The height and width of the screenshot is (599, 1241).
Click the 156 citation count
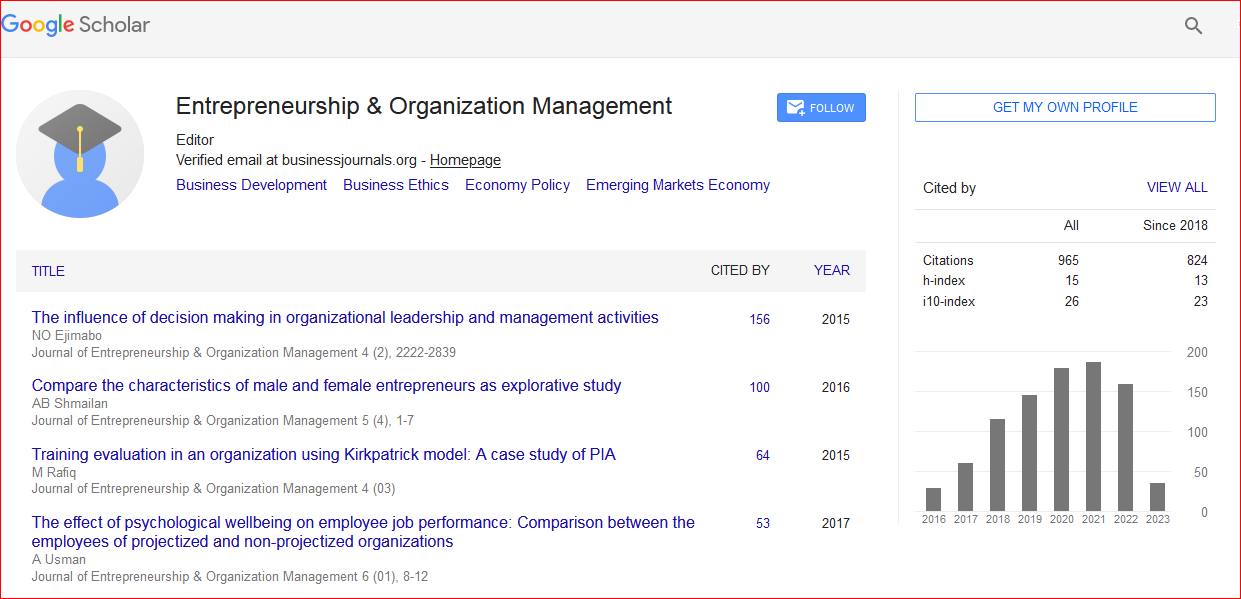[x=759, y=319]
